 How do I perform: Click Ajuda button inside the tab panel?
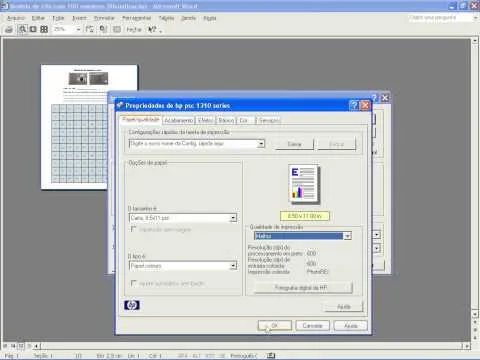point(344,306)
